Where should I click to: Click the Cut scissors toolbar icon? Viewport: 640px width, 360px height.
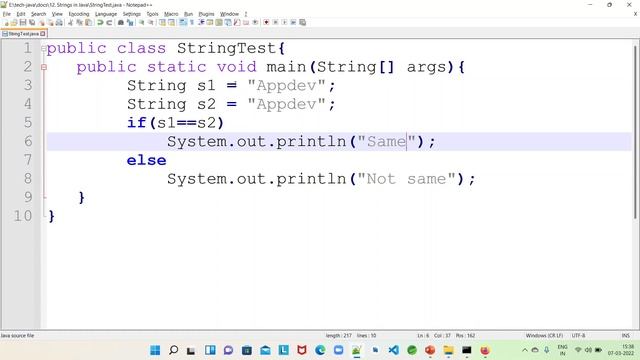70,22
